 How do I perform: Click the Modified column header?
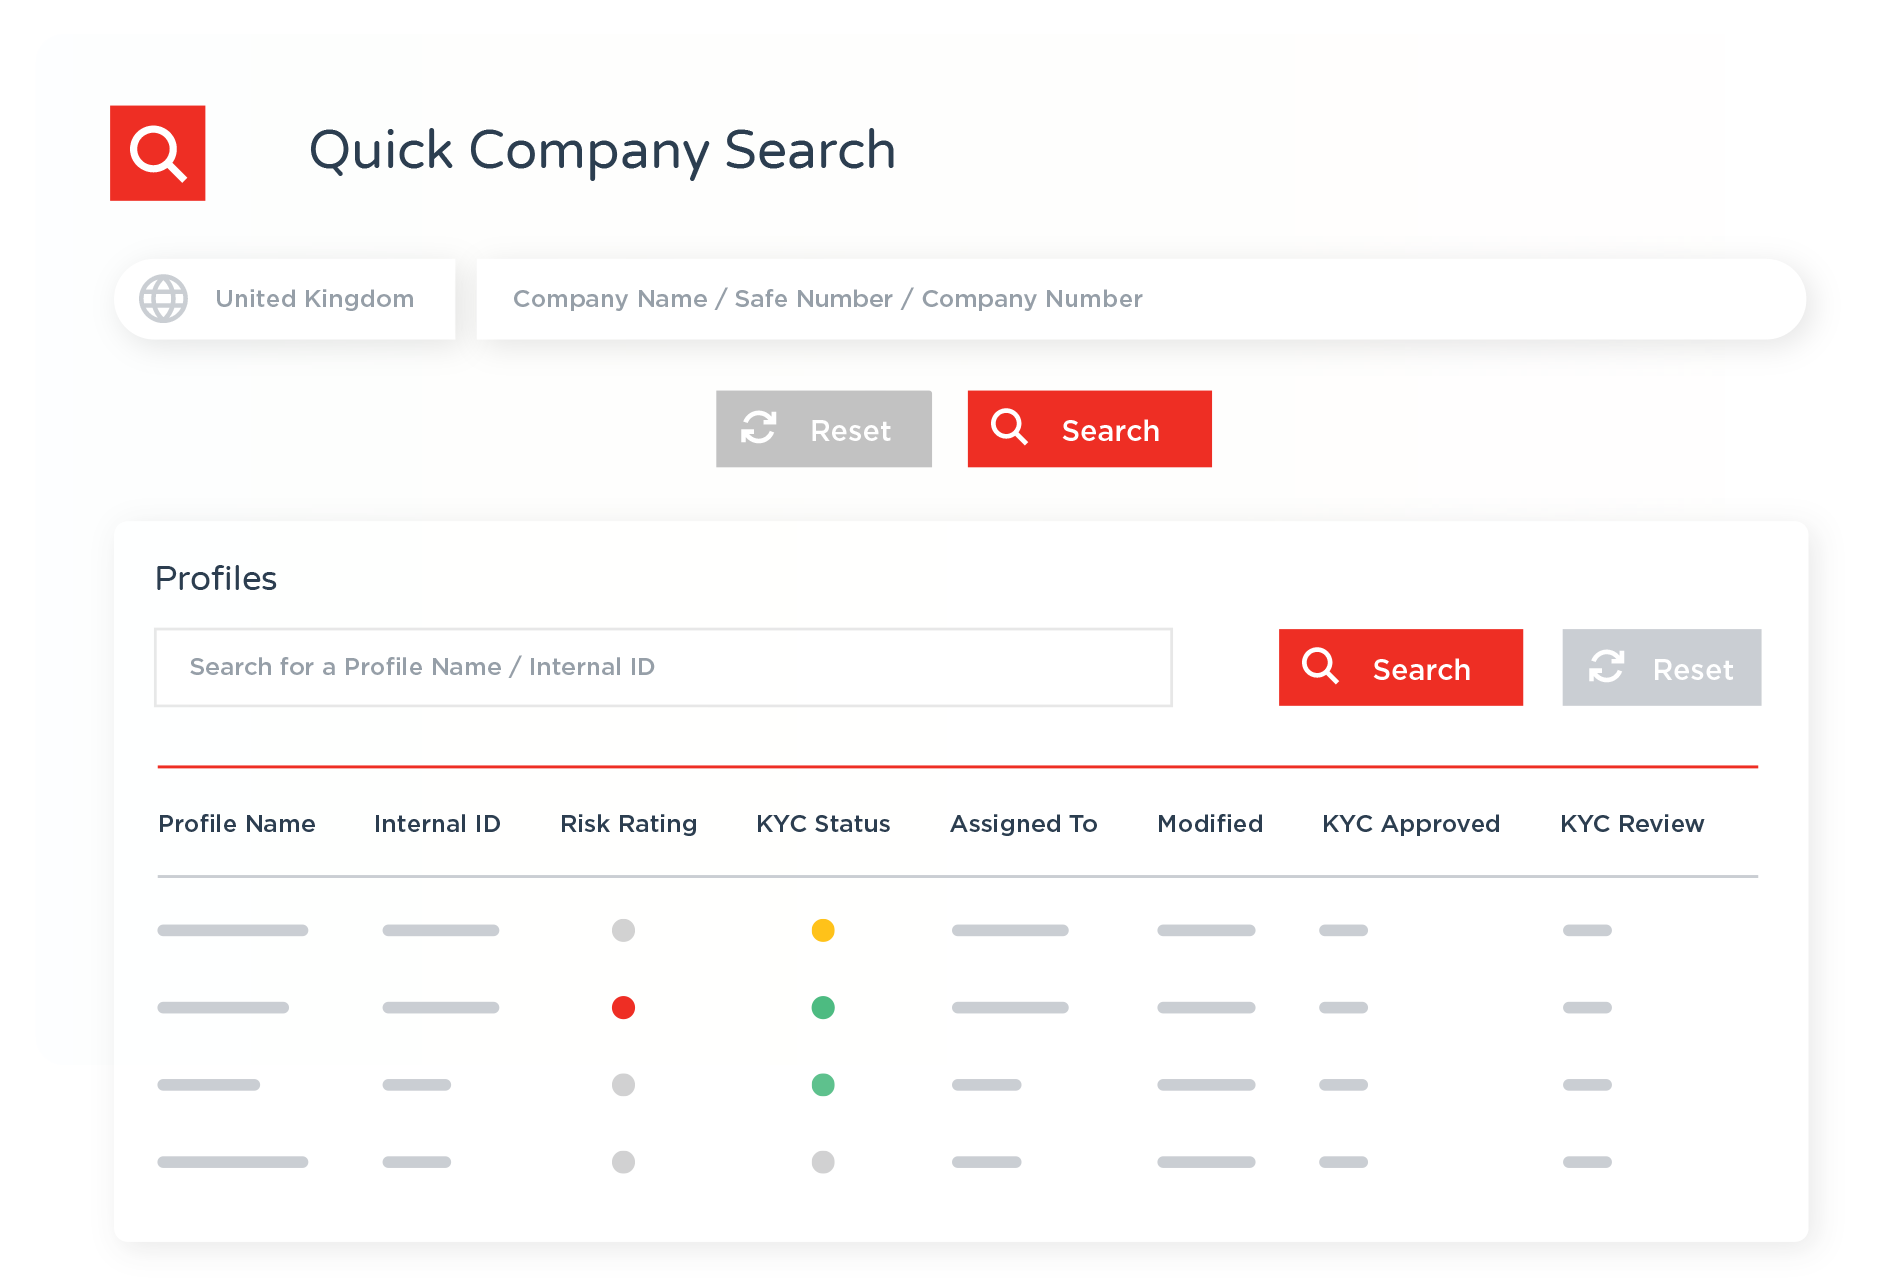point(1210,824)
